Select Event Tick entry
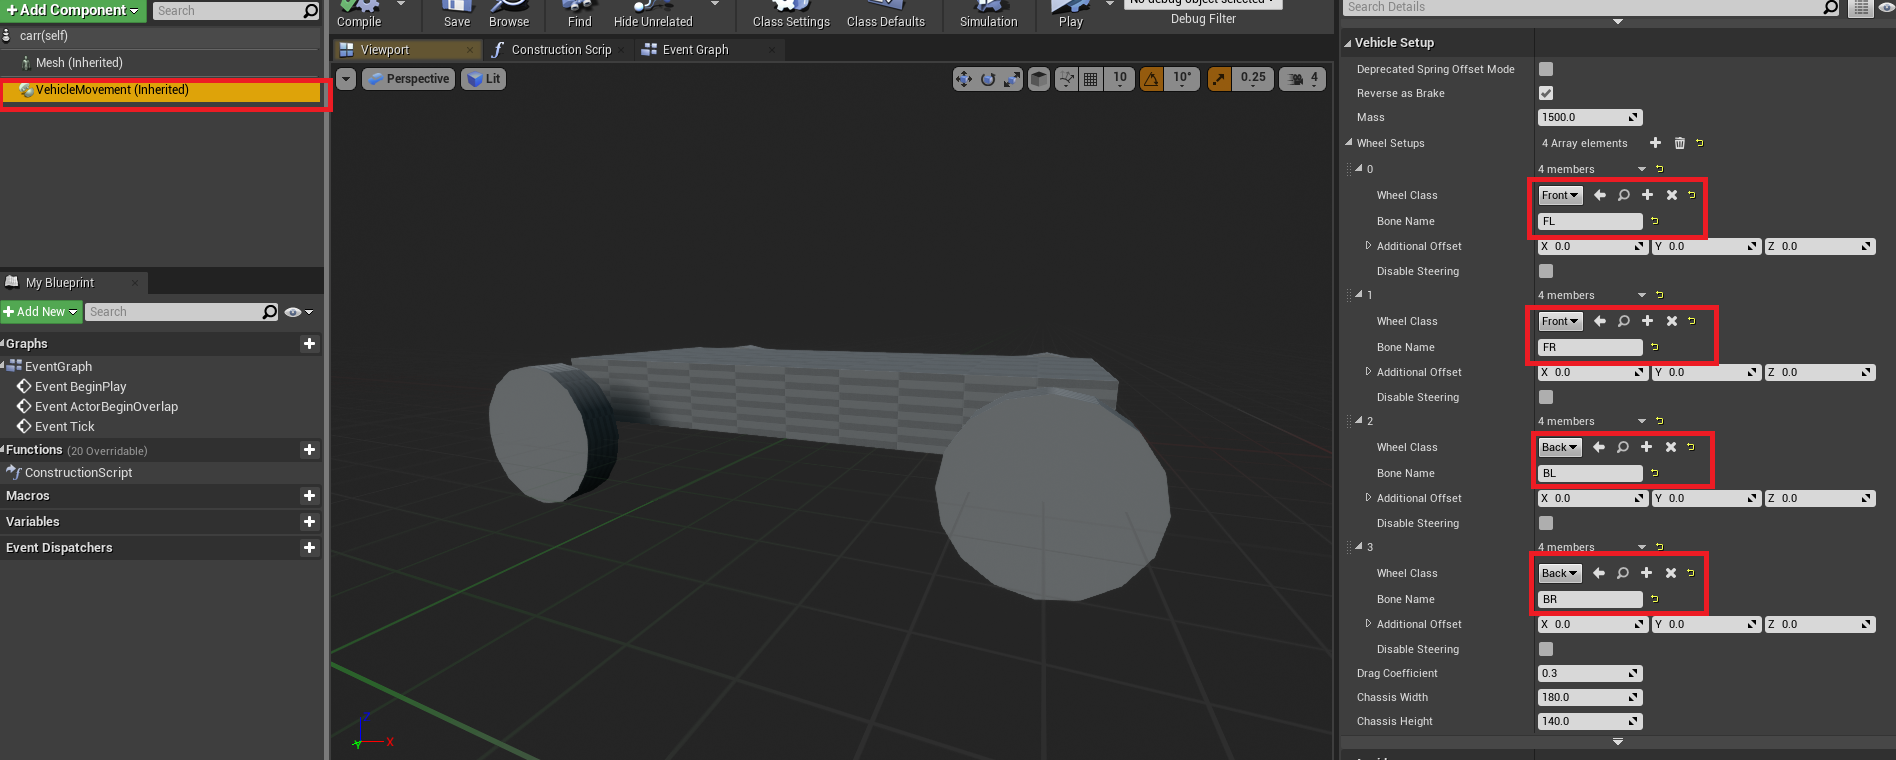 click(64, 427)
